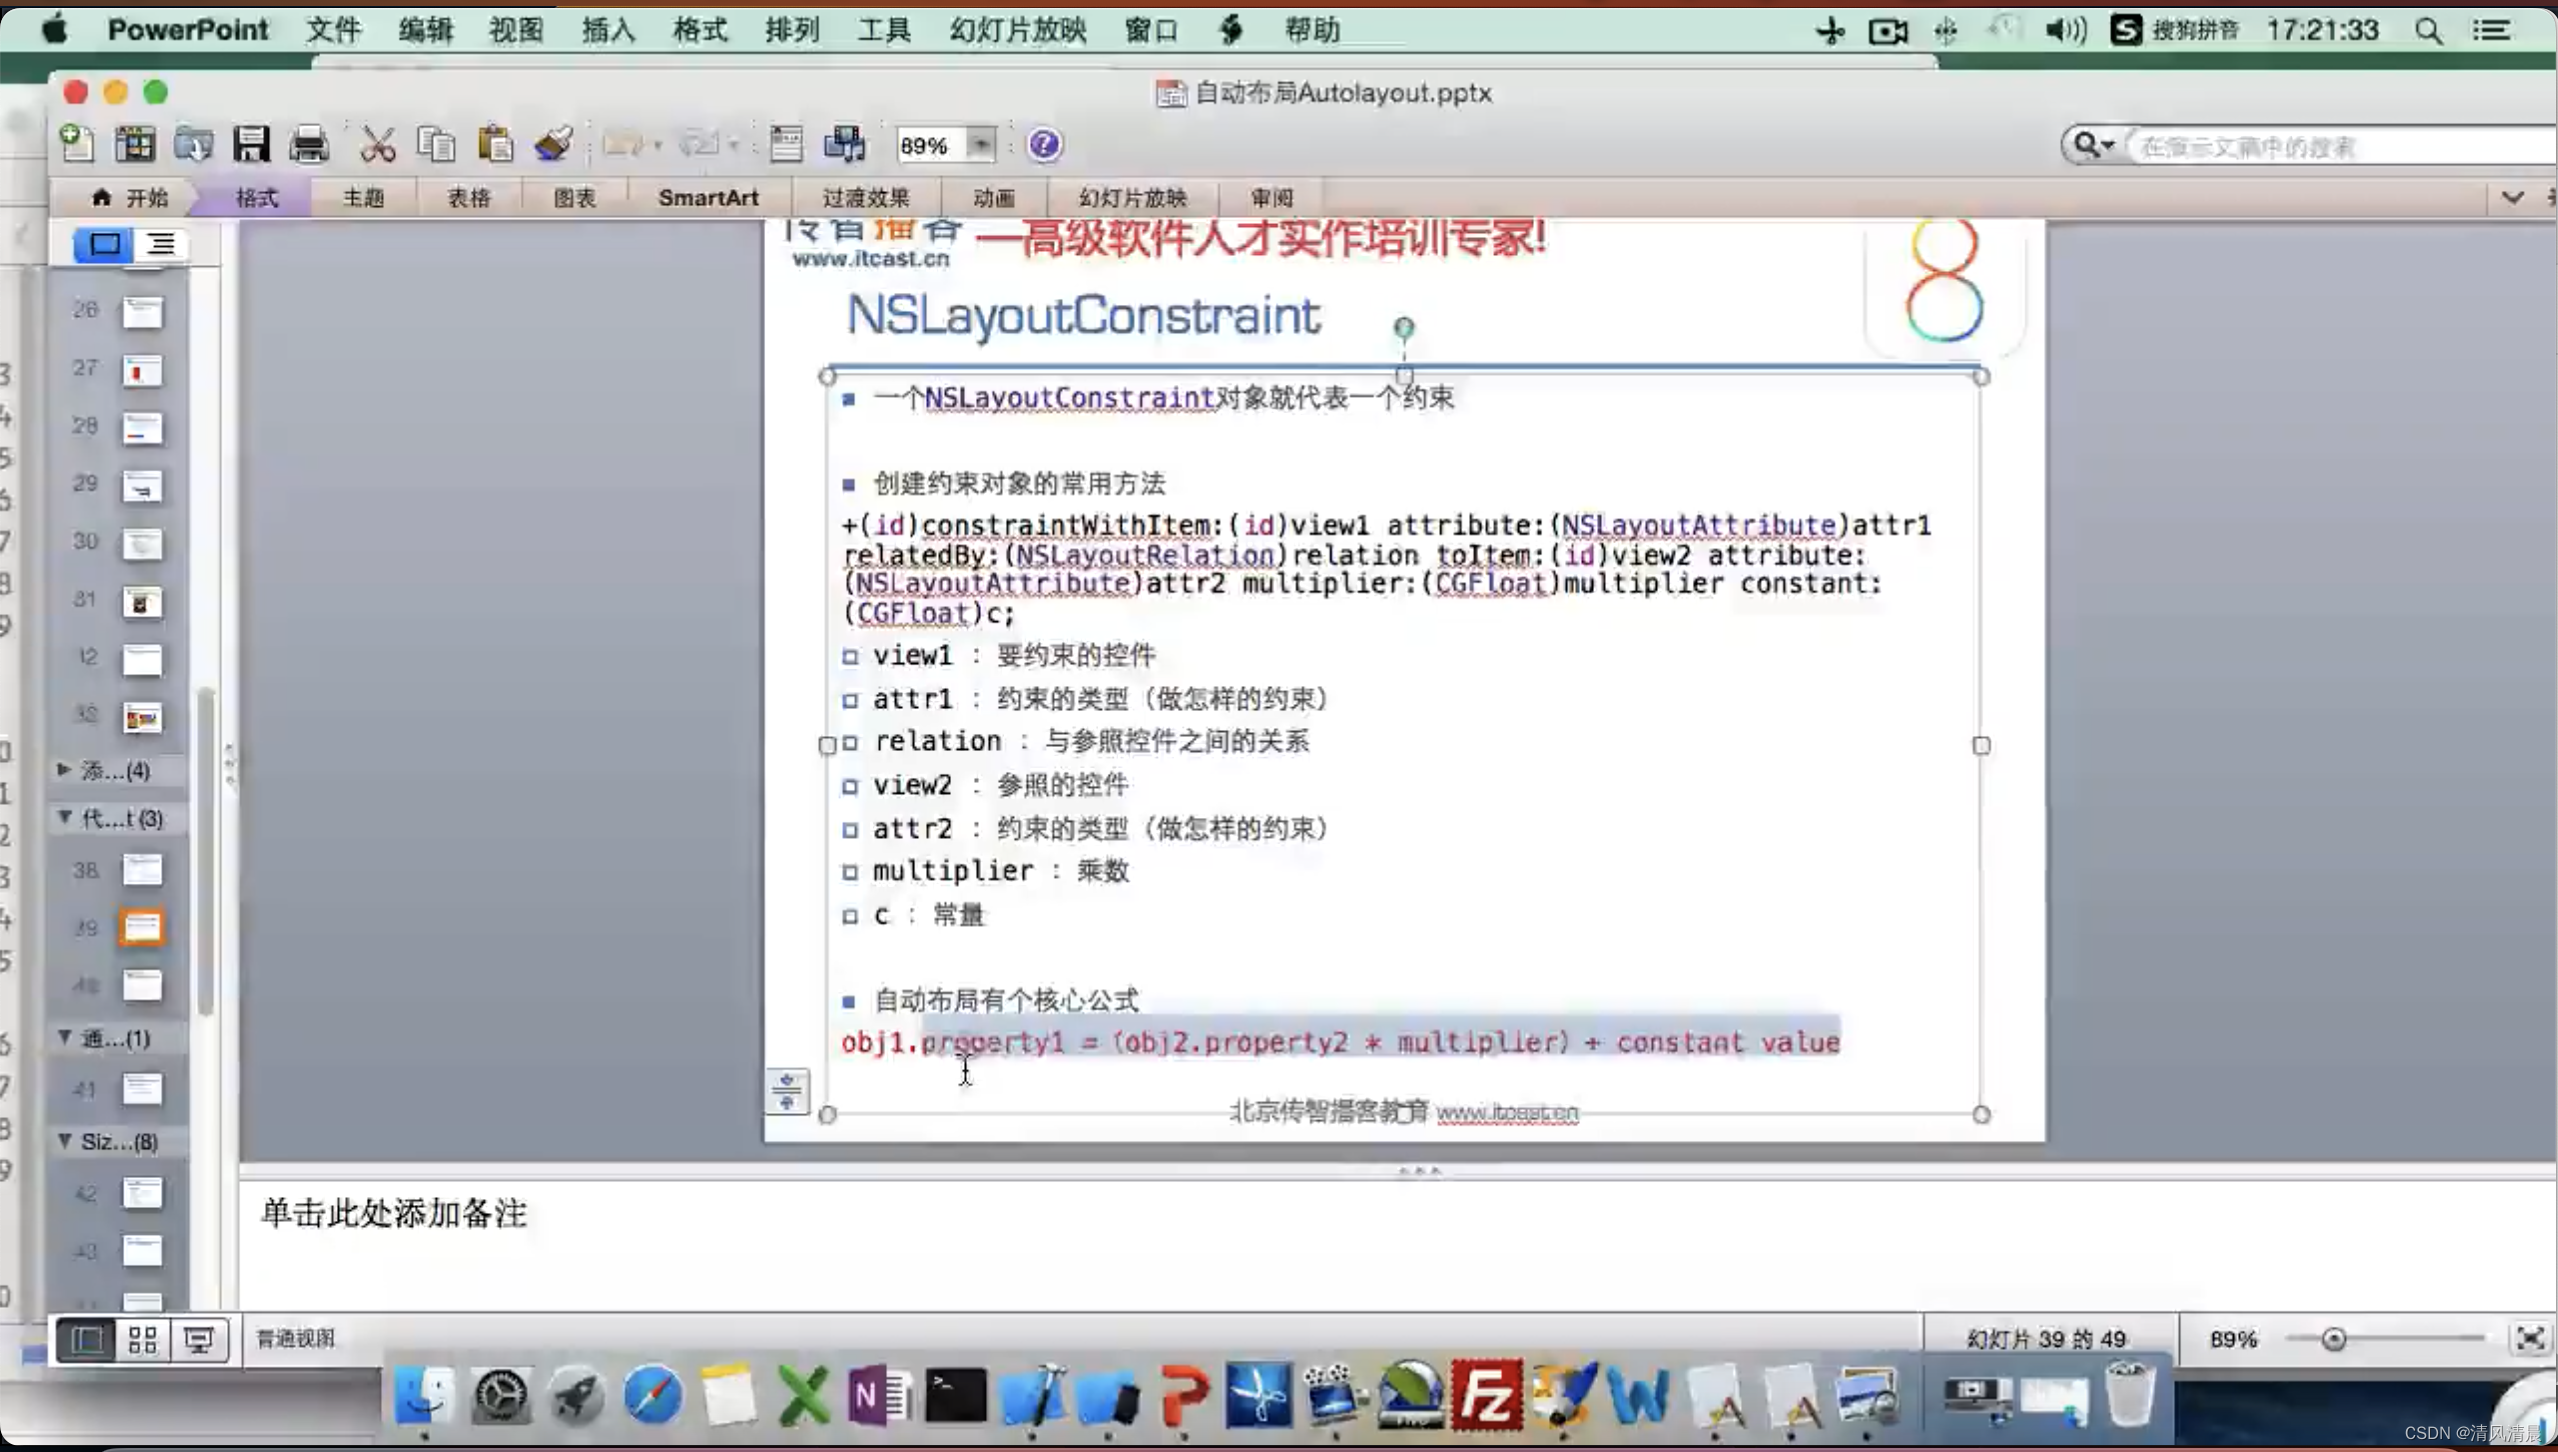2558x1452 pixels.
Task: Open the zoom percentage dropdown arrow
Action: (981, 146)
